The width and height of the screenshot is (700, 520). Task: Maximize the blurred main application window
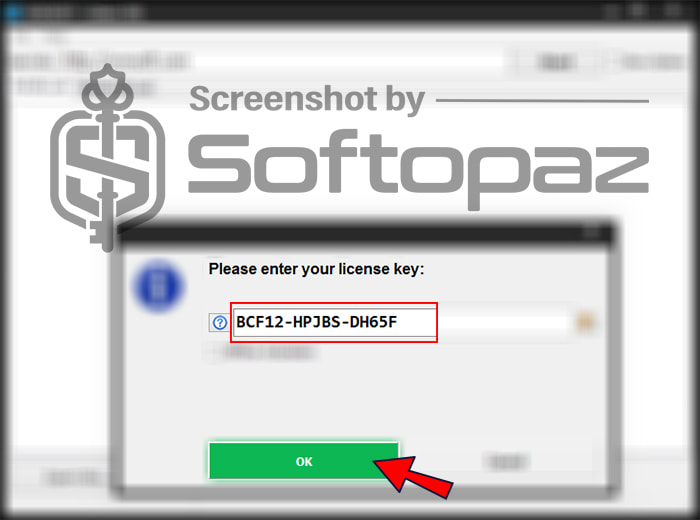tap(639, 10)
